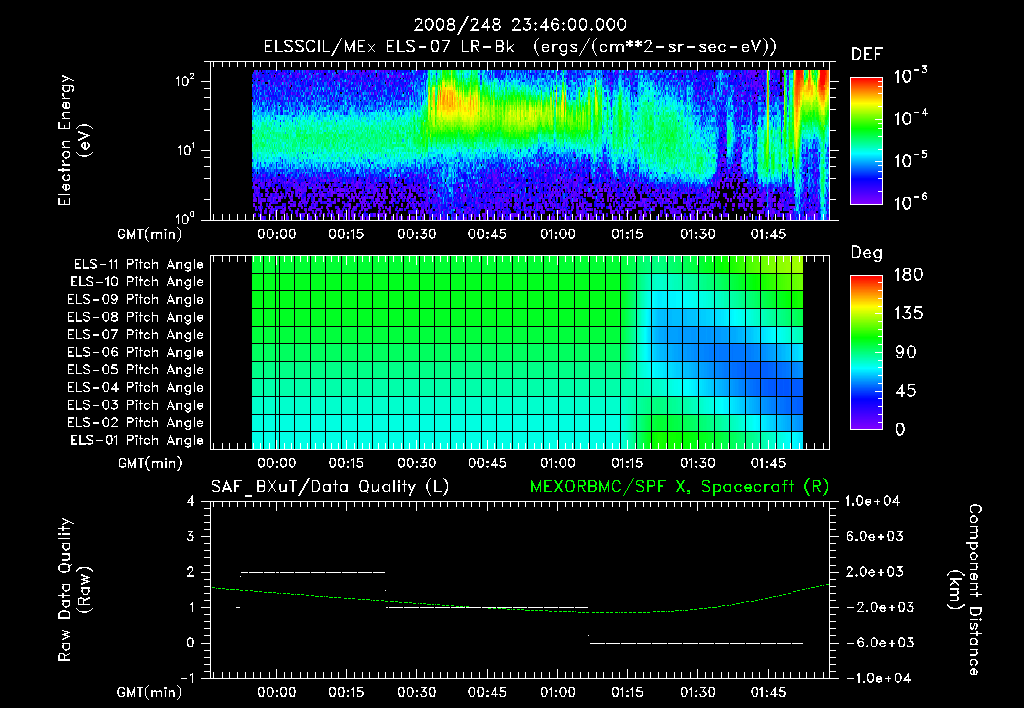Click the Component Distance (km) axis label
1024x708 pixels.
(965, 590)
